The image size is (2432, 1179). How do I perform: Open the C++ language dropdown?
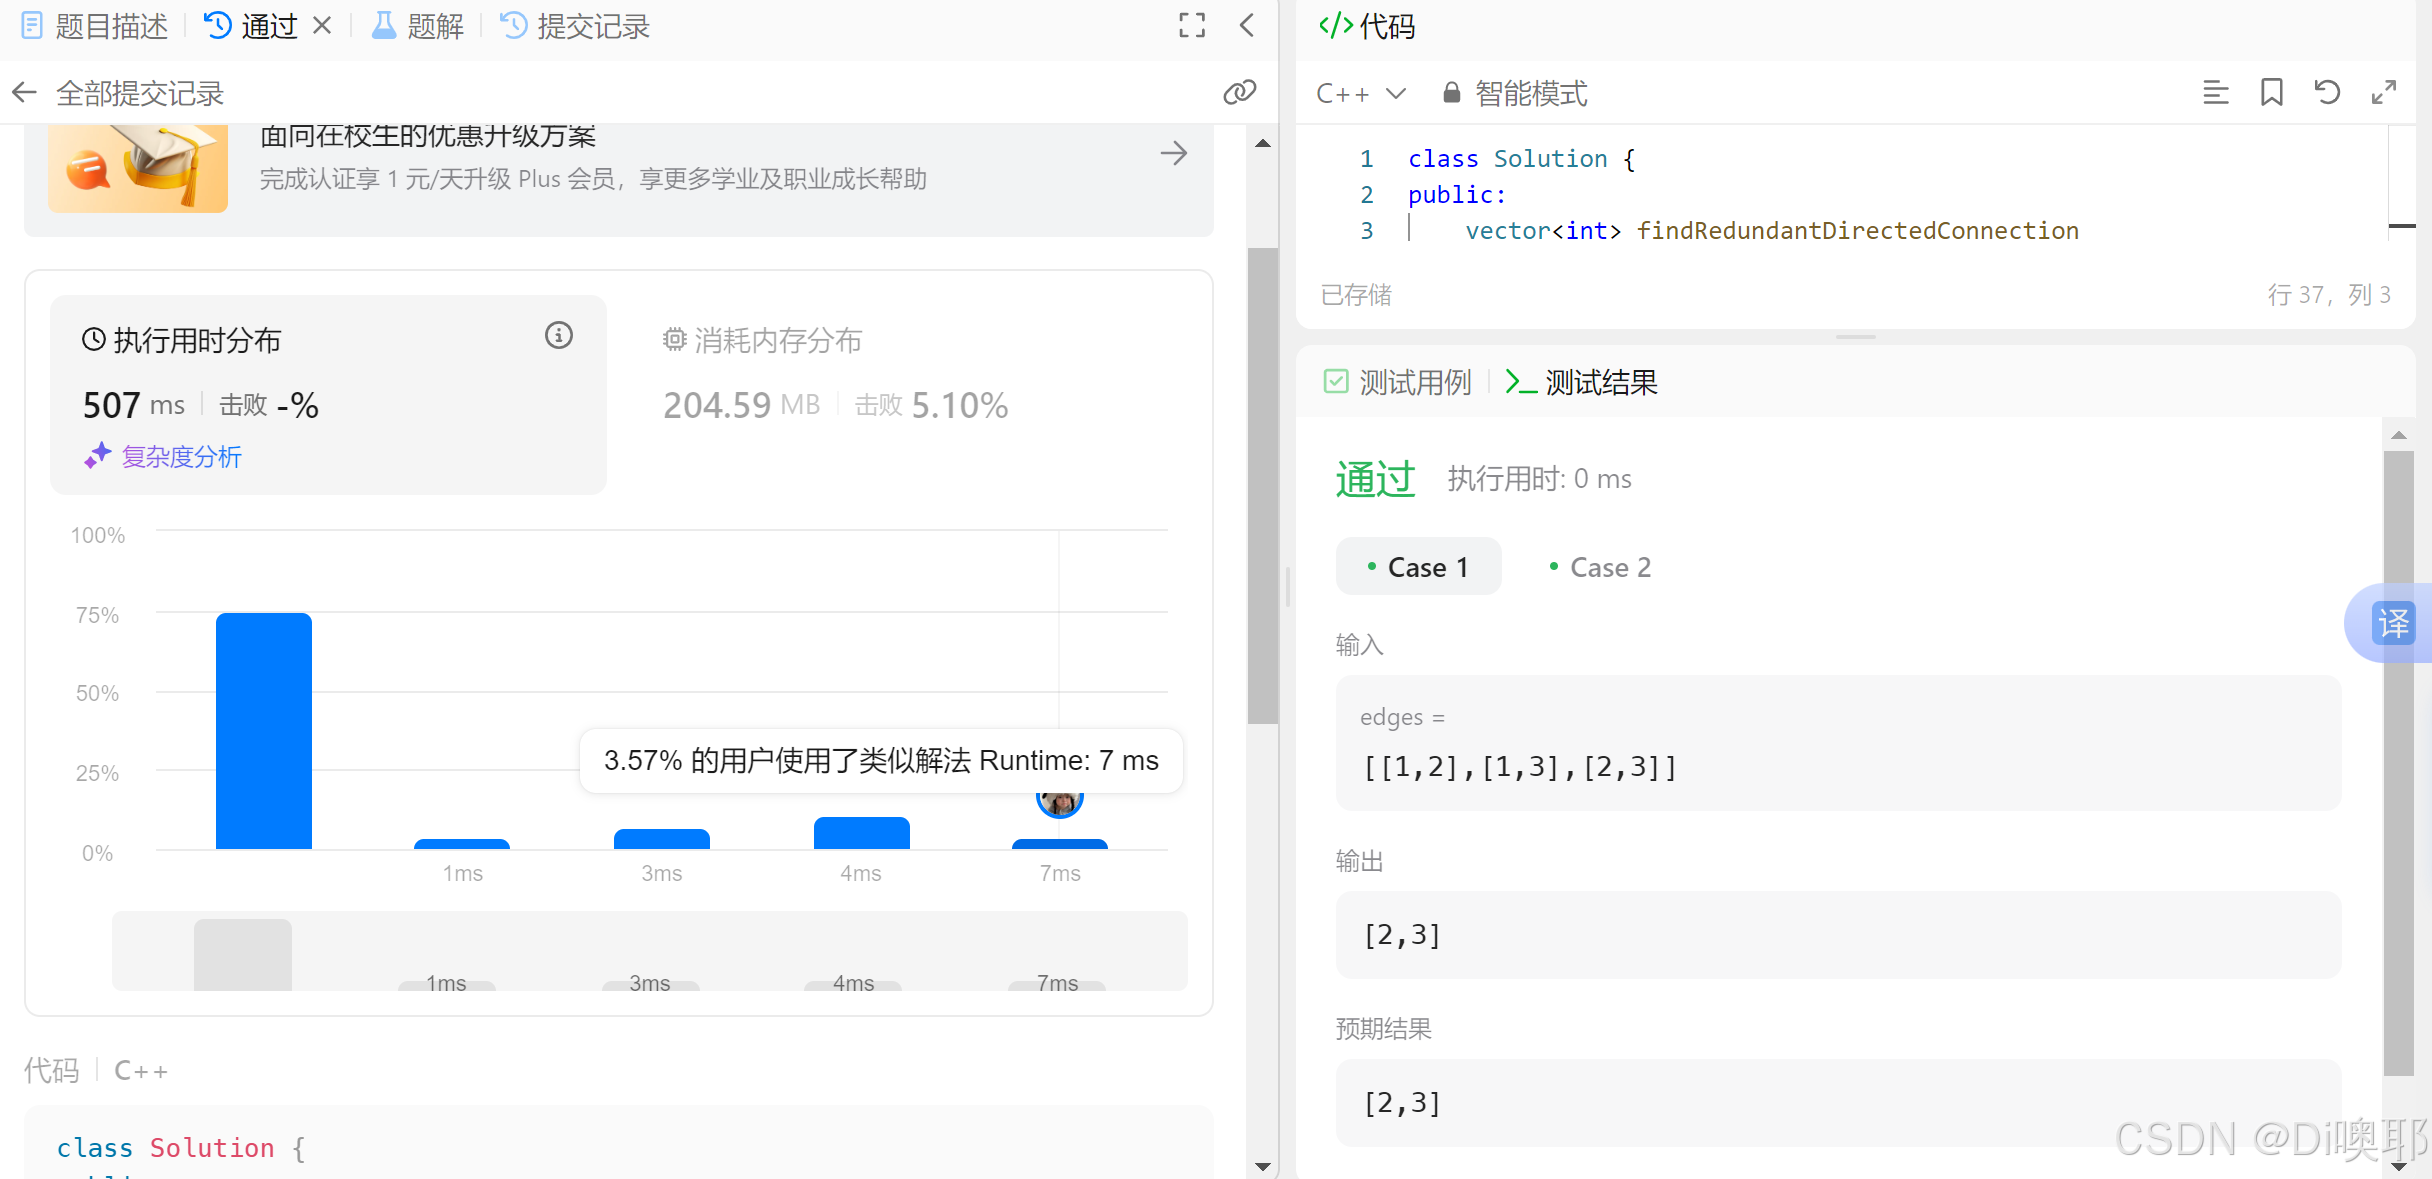(1360, 92)
